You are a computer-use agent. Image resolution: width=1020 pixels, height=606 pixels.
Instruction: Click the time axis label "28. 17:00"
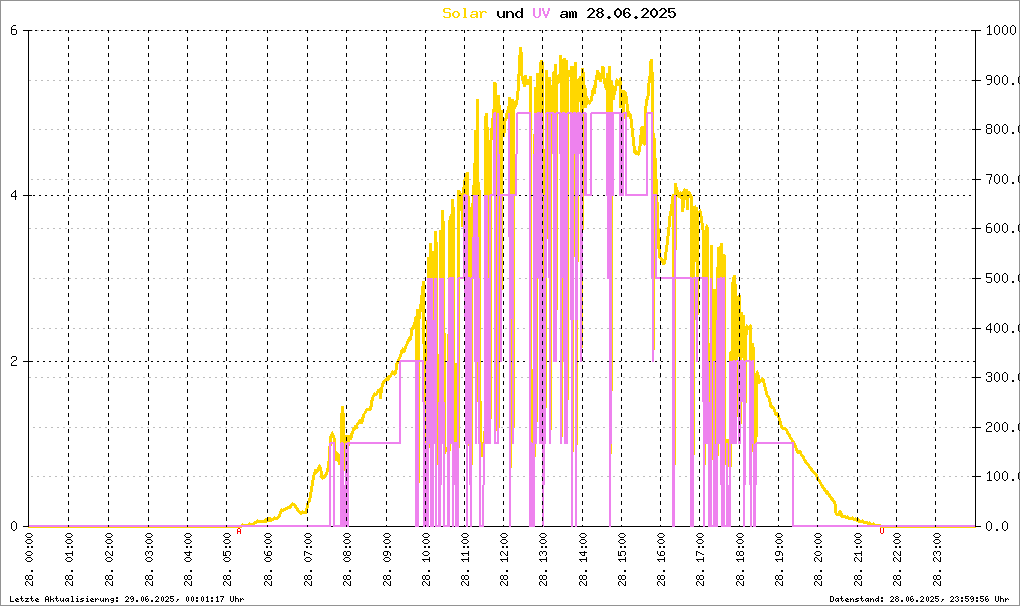(699, 560)
